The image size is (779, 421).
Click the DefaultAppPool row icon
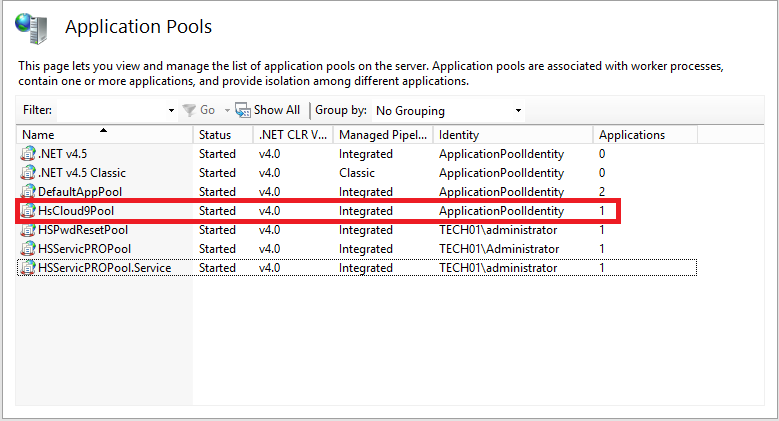[29, 192]
